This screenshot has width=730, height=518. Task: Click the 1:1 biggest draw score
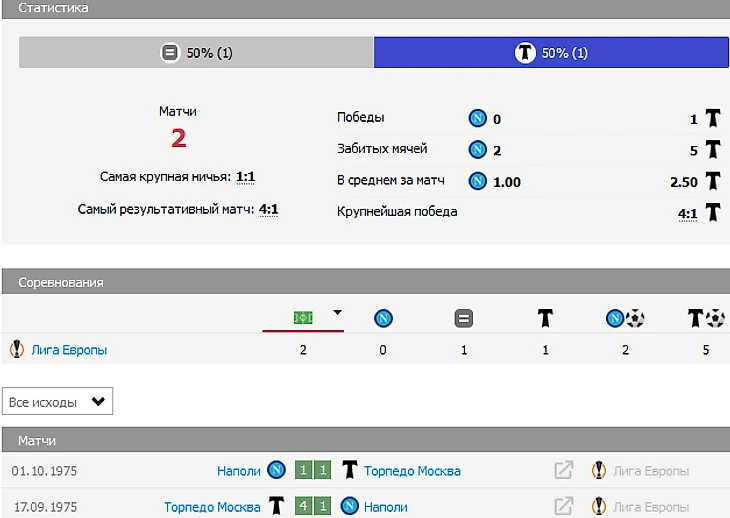(x=245, y=177)
